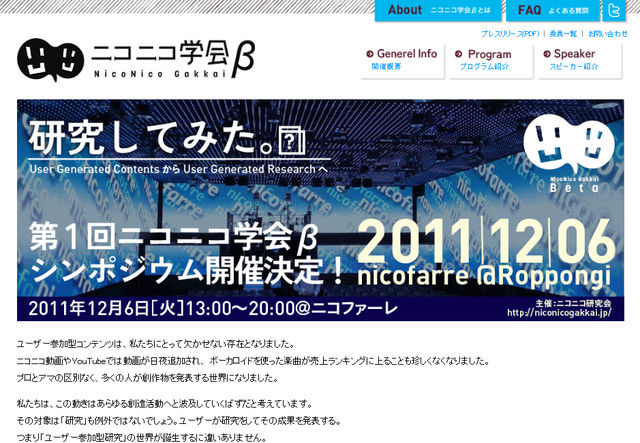Click line starting プロとアマの区別なく

pos(147,378)
